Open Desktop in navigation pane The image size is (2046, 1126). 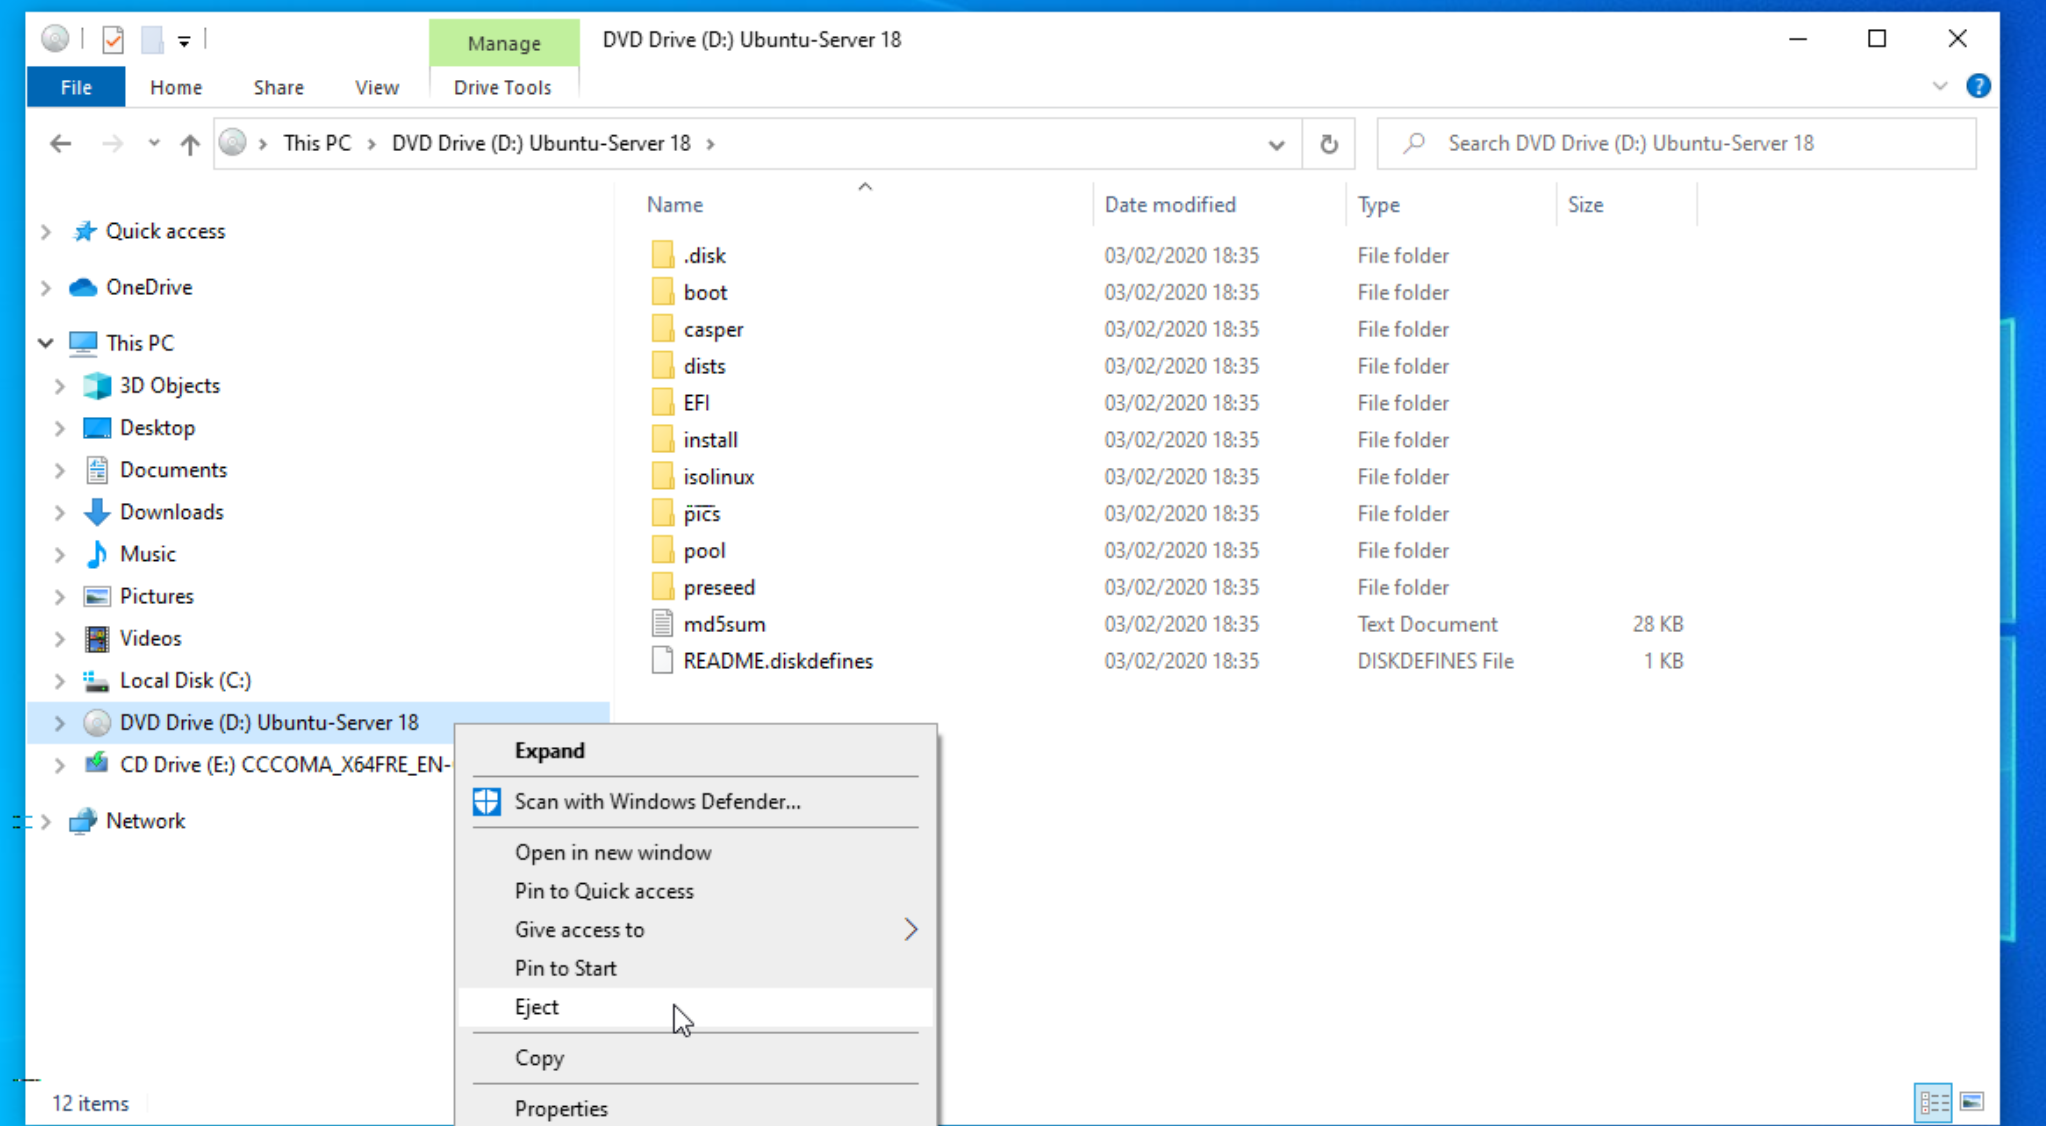pyautogui.click(x=157, y=427)
